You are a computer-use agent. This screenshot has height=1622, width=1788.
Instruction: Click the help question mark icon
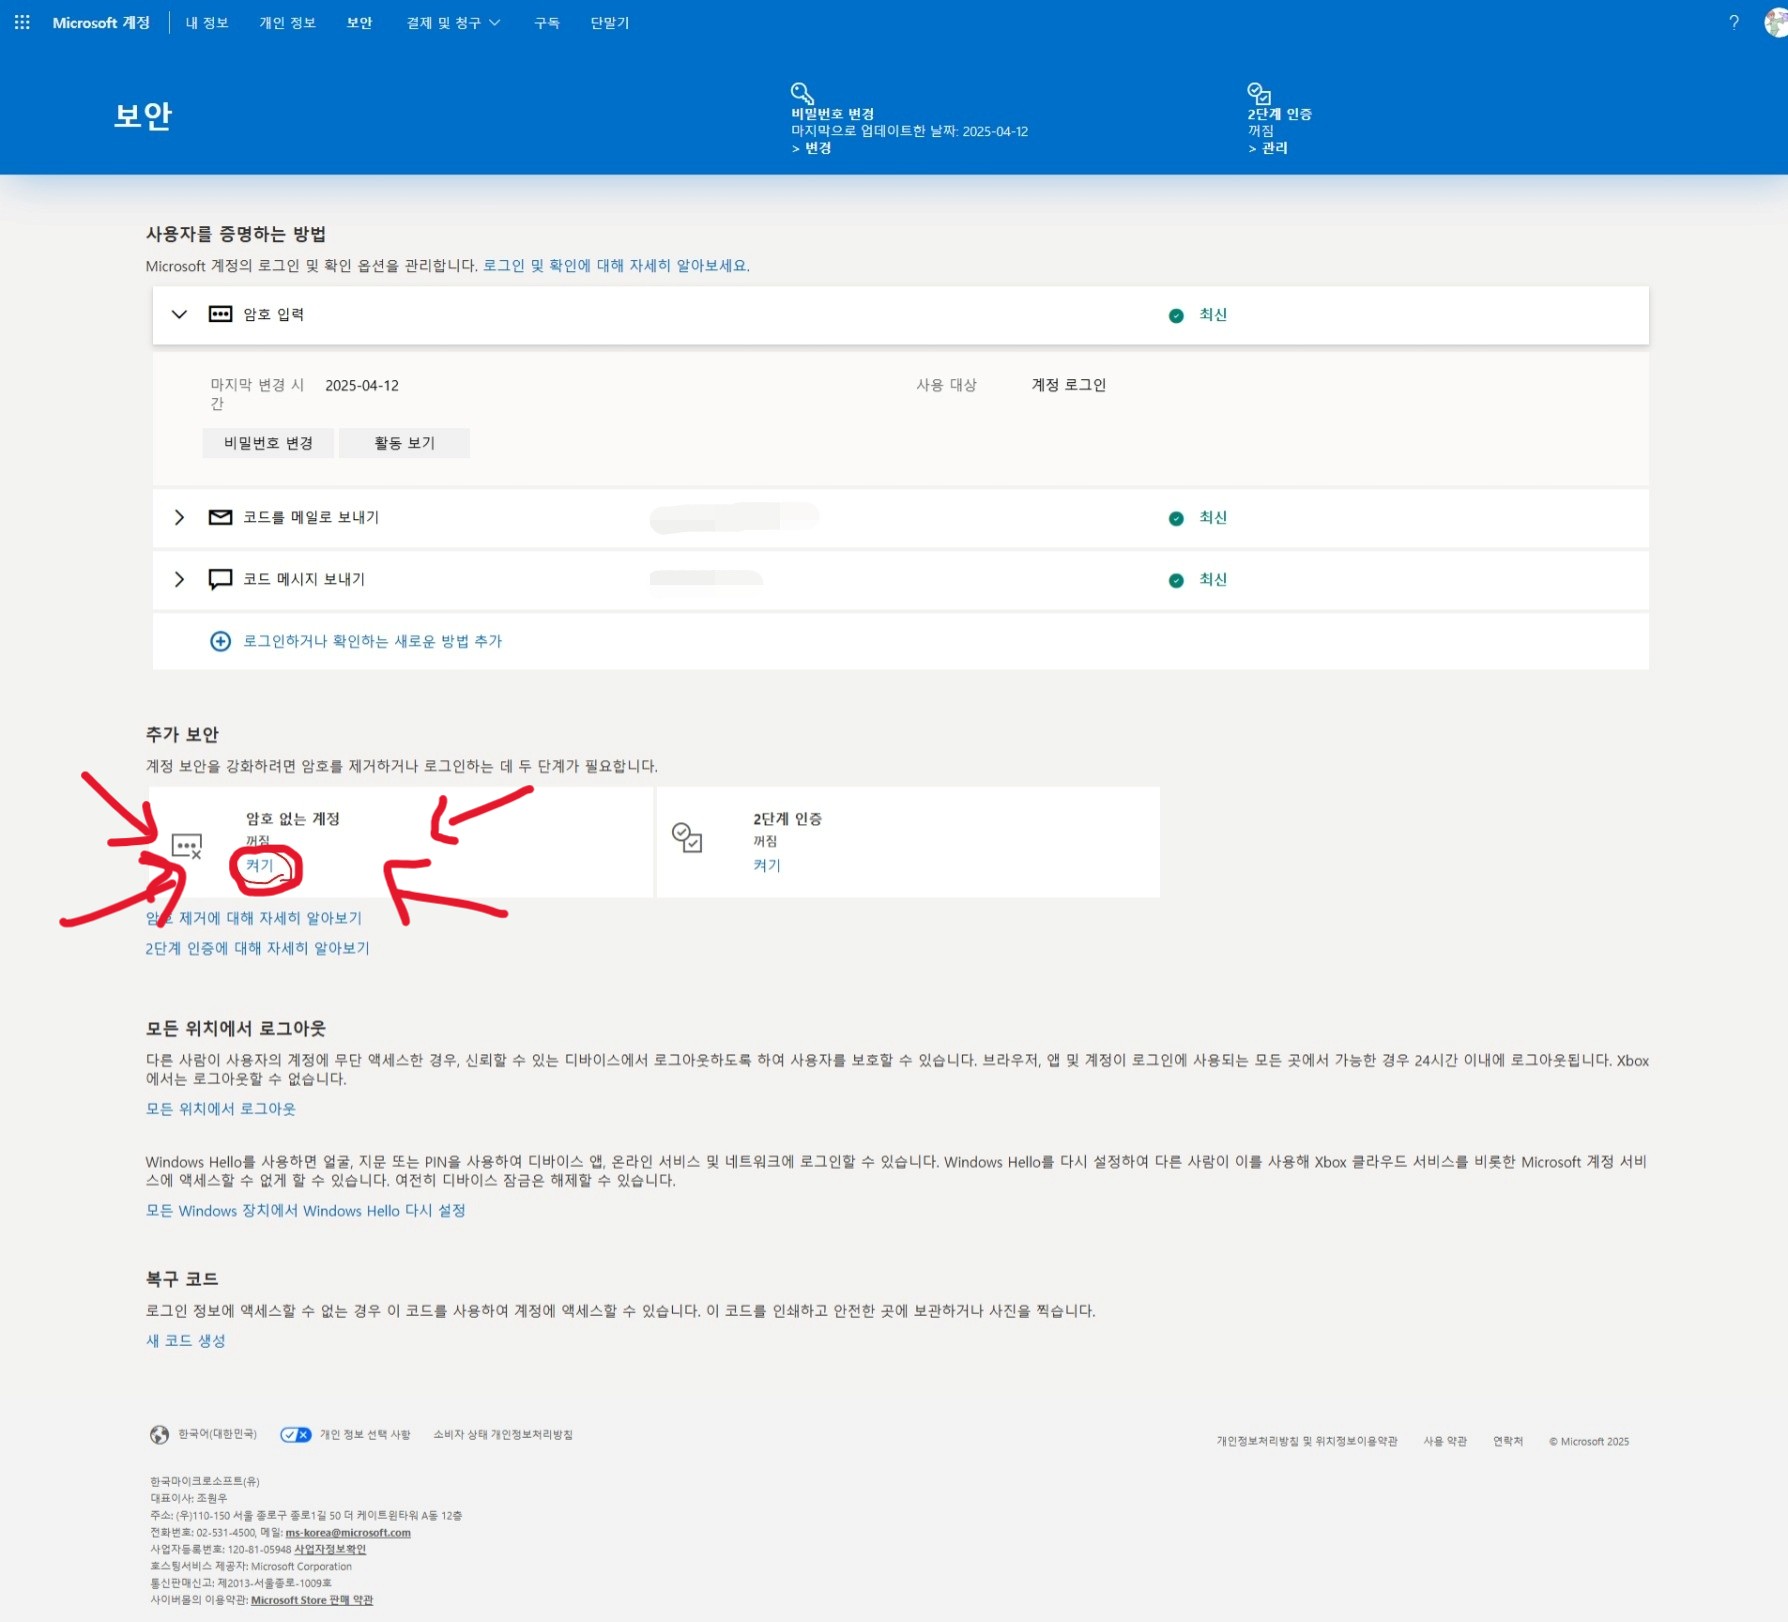1734,22
